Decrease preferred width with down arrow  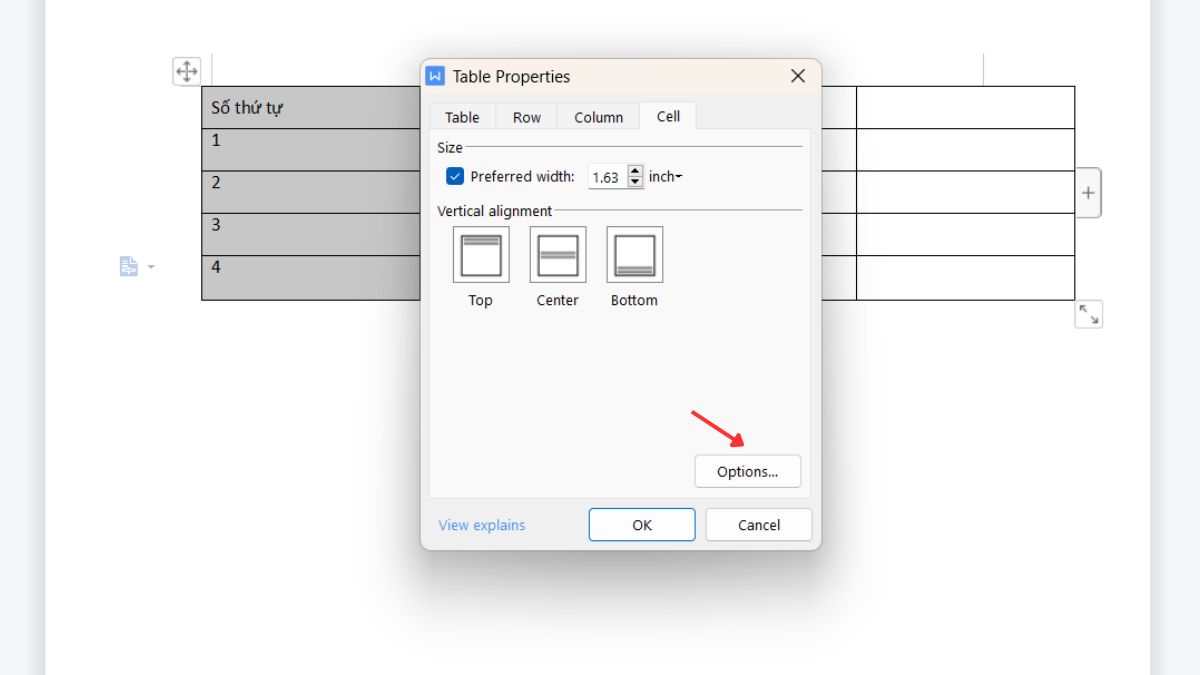pyautogui.click(x=635, y=183)
